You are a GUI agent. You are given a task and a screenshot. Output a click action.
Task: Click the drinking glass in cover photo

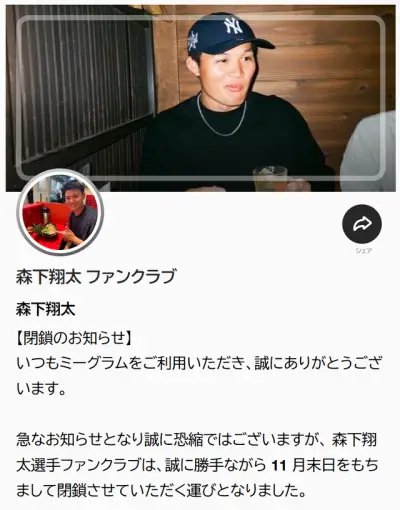tap(270, 178)
